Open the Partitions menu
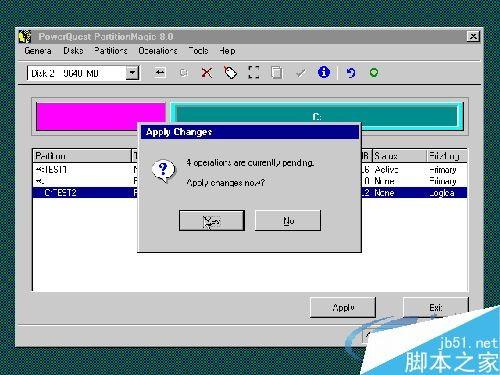 (x=110, y=51)
